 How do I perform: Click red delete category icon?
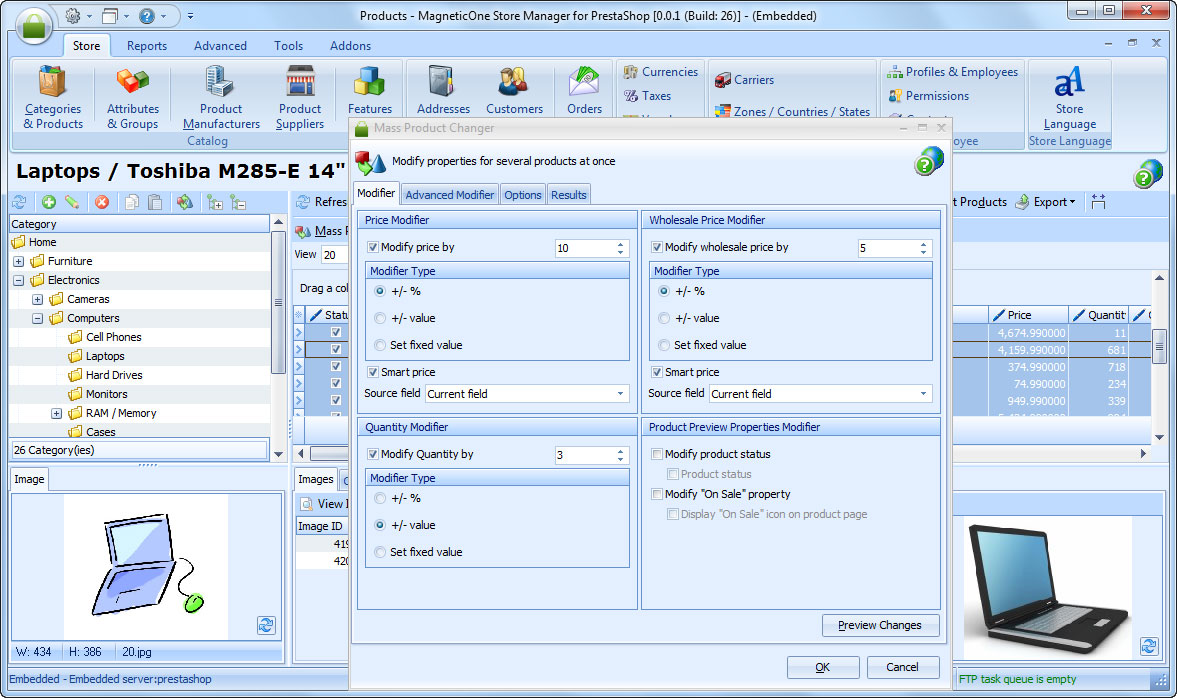coord(102,202)
